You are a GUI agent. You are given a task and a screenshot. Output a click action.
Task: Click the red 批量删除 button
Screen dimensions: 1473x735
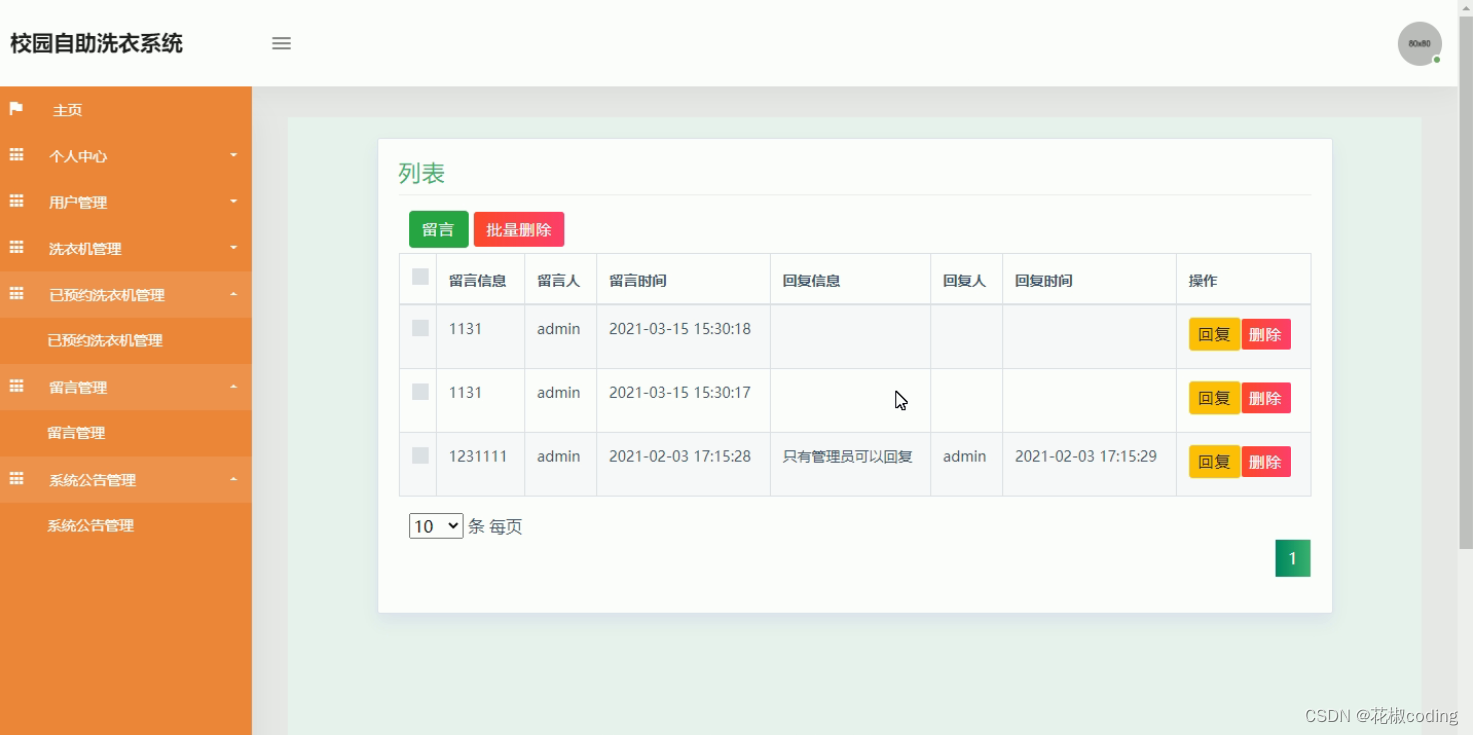click(519, 230)
